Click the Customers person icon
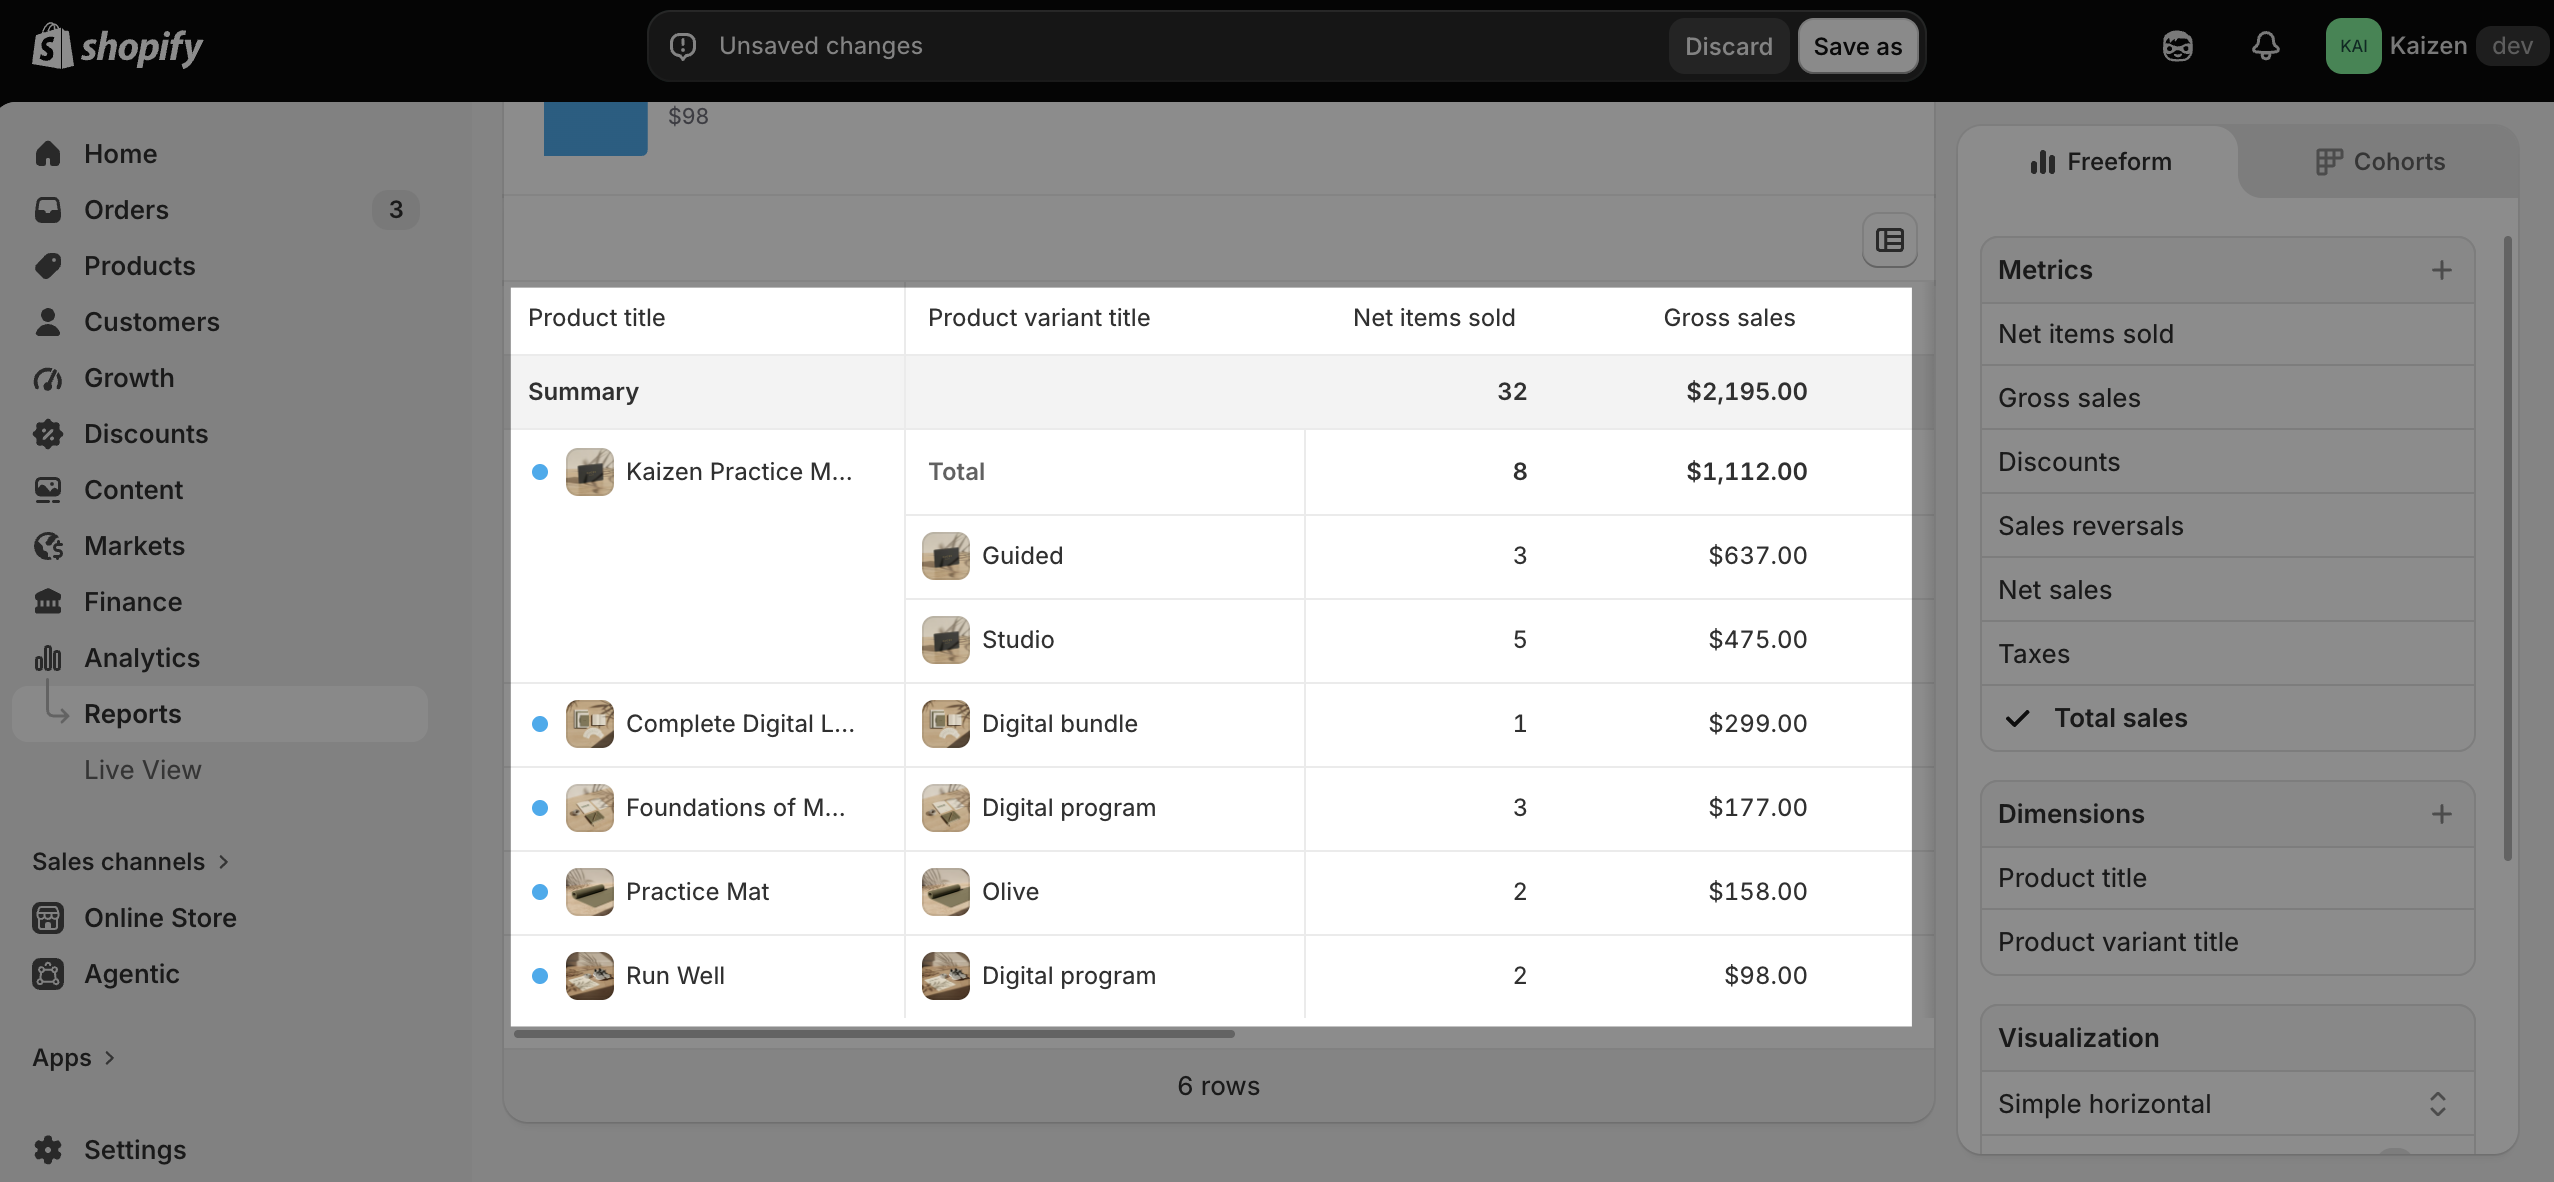Viewport: 2554px width, 1182px height. (x=48, y=322)
